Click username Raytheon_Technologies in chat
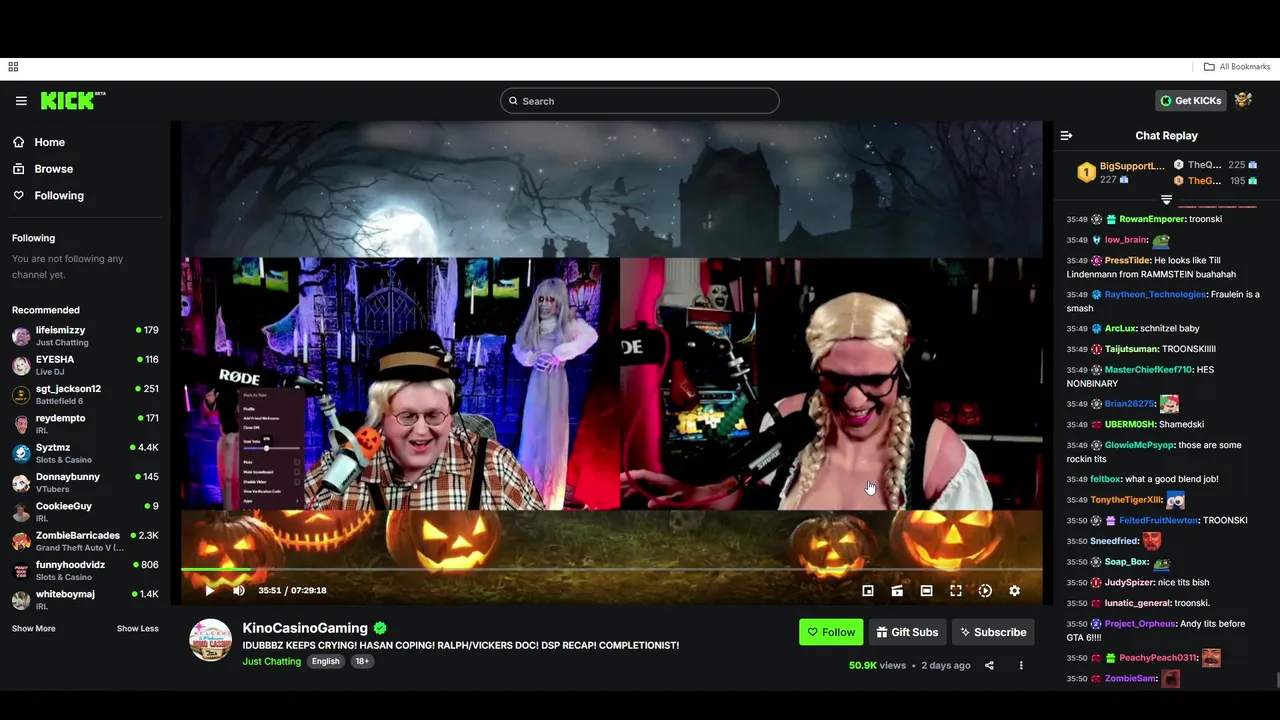Image resolution: width=1280 pixels, height=720 pixels. (1155, 294)
